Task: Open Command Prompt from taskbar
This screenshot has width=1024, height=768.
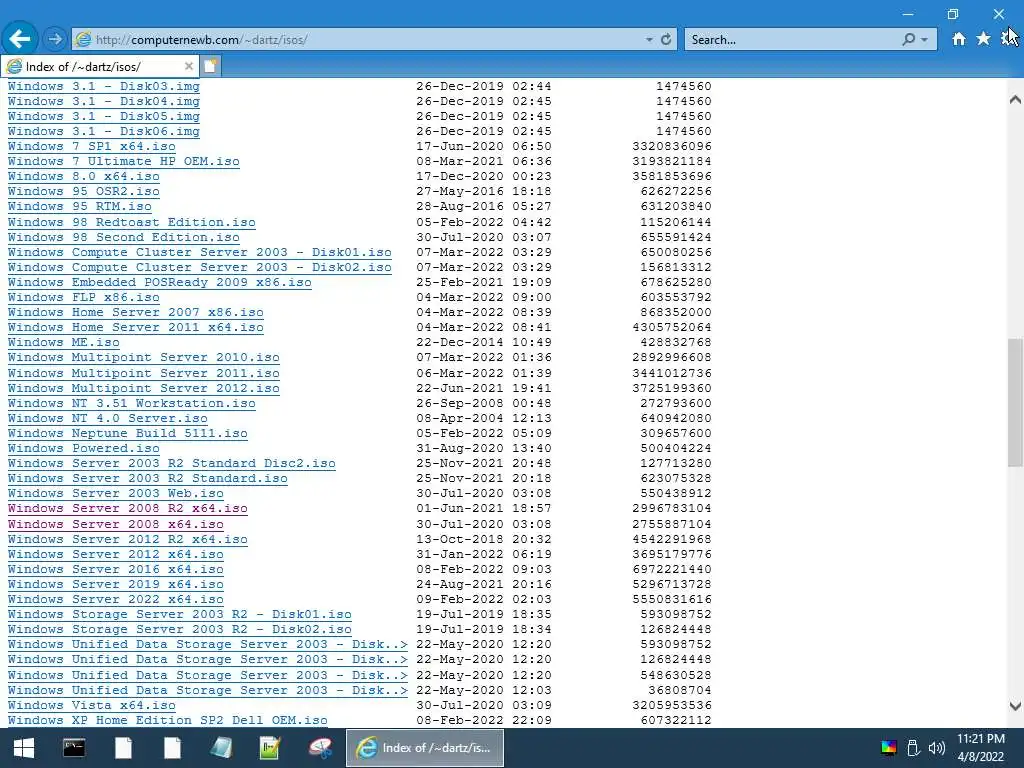Action: coord(74,748)
